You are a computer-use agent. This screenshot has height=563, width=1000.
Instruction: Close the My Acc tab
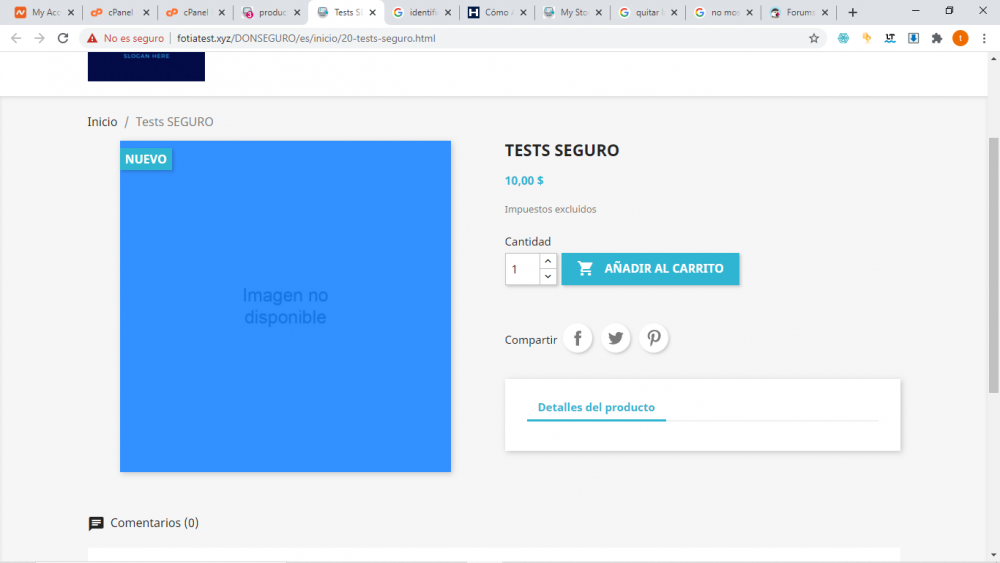71,12
